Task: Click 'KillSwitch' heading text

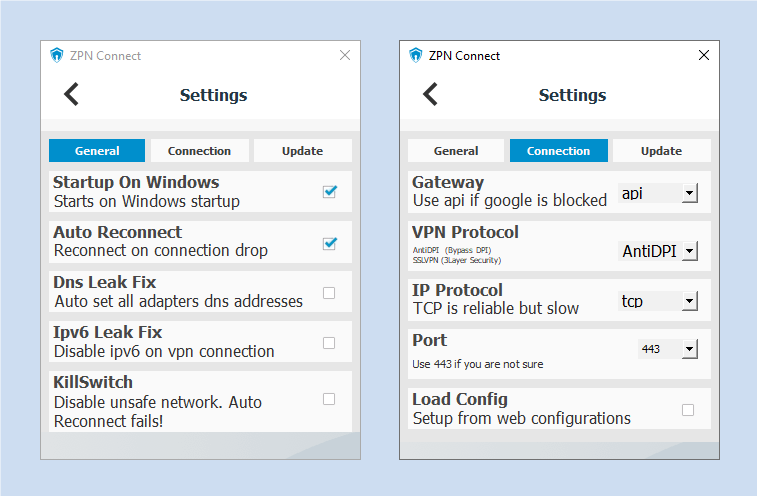Action: (x=93, y=382)
